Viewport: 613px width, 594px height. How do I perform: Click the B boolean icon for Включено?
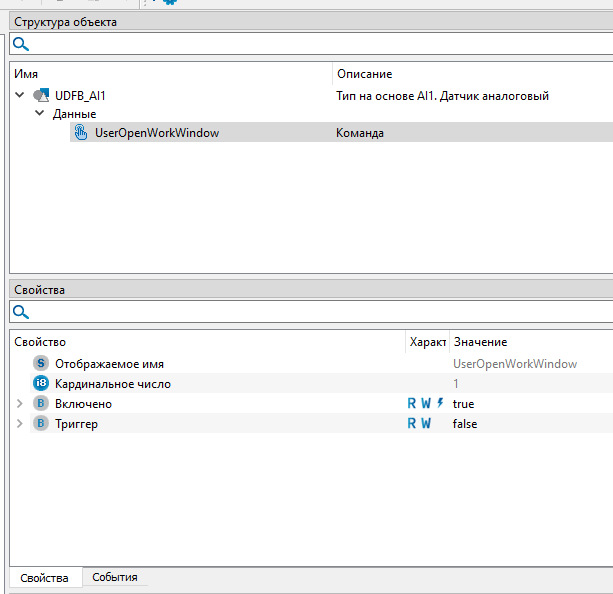pos(41,404)
